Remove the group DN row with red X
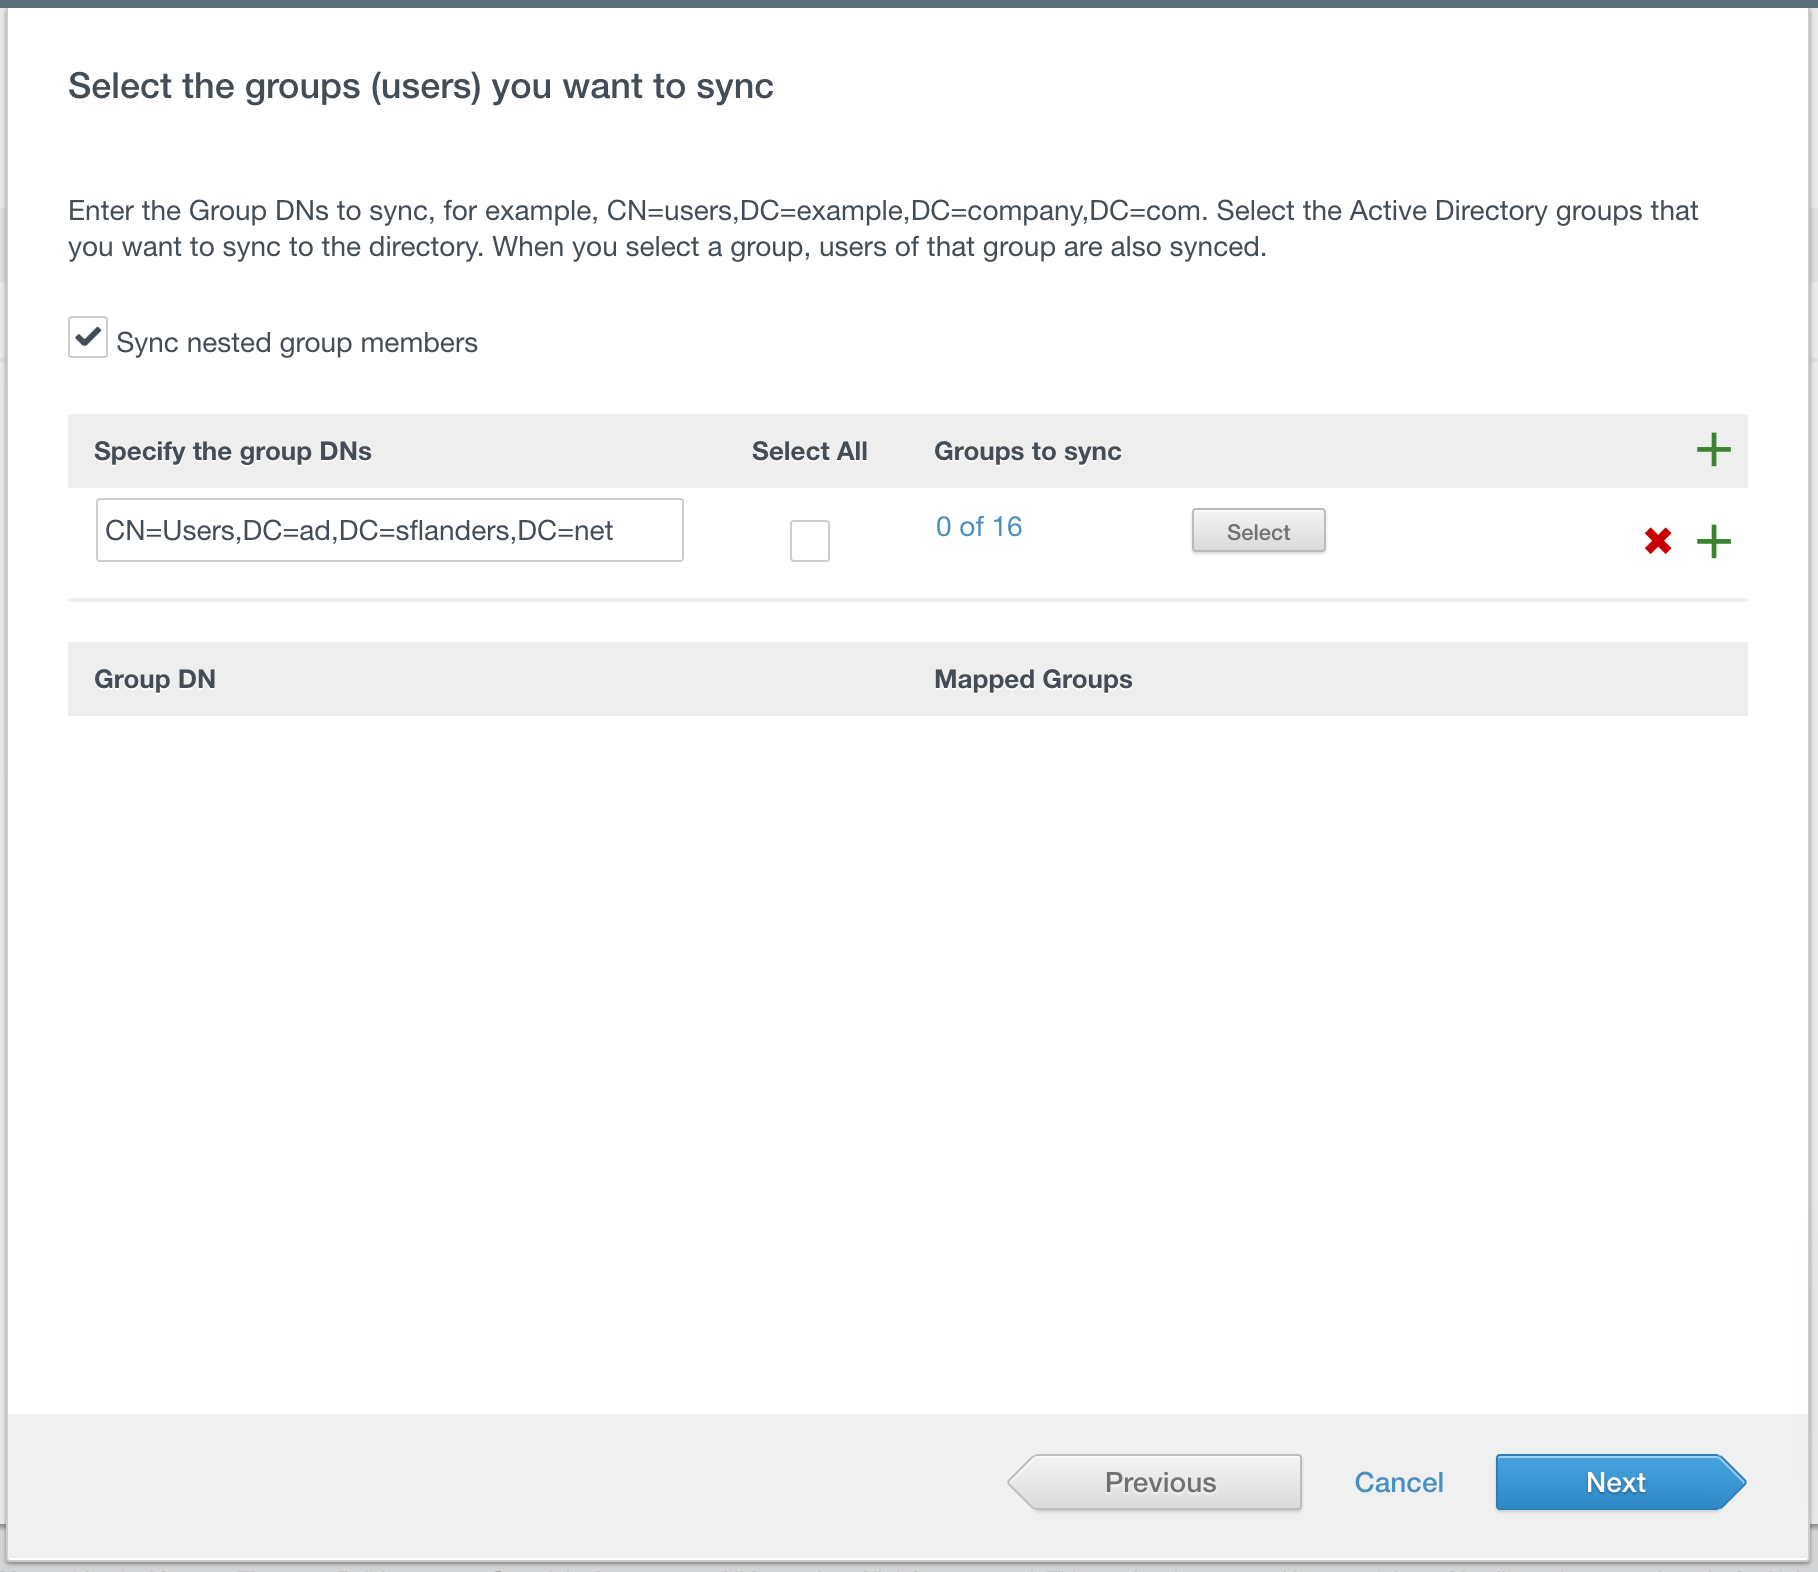Screen dimensions: 1818x1572 tap(1657, 541)
